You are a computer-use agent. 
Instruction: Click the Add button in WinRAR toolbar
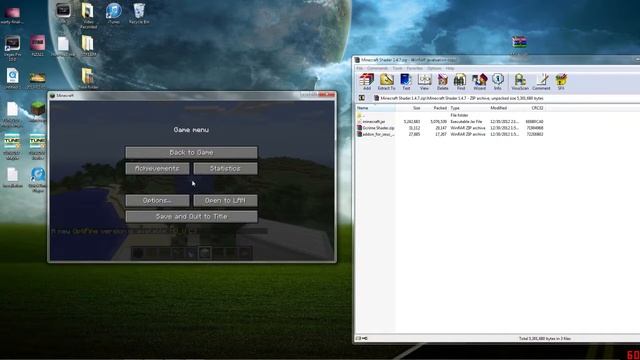click(x=367, y=82)
